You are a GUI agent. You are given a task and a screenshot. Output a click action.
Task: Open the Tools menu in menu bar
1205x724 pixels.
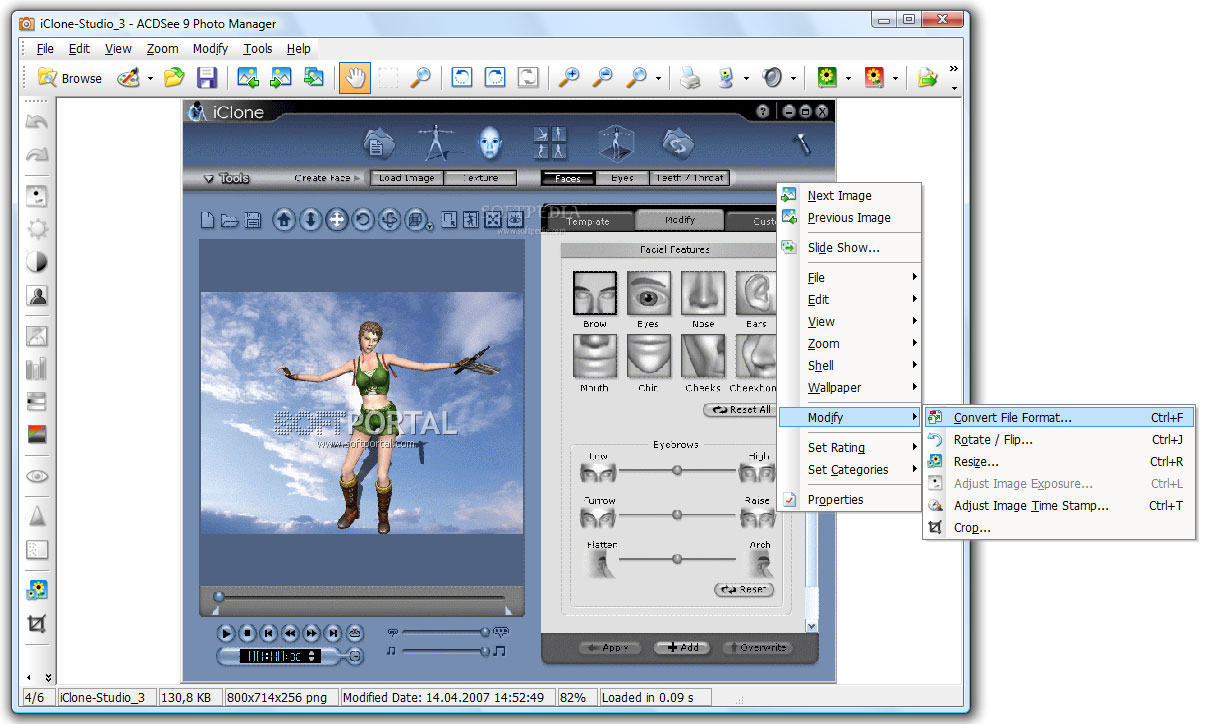(x=257, y=48)
